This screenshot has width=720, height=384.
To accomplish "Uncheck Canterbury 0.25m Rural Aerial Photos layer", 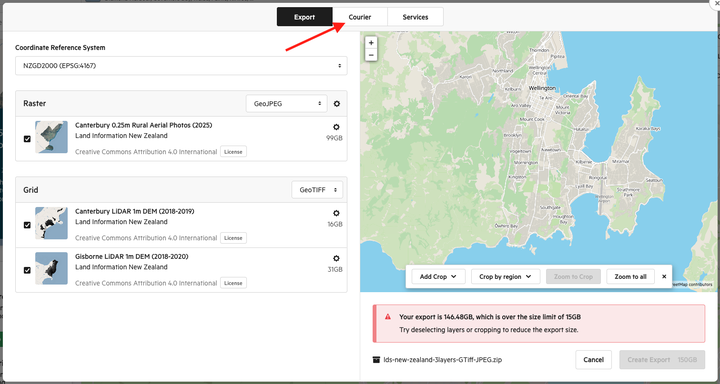I will tap(27, 139).
